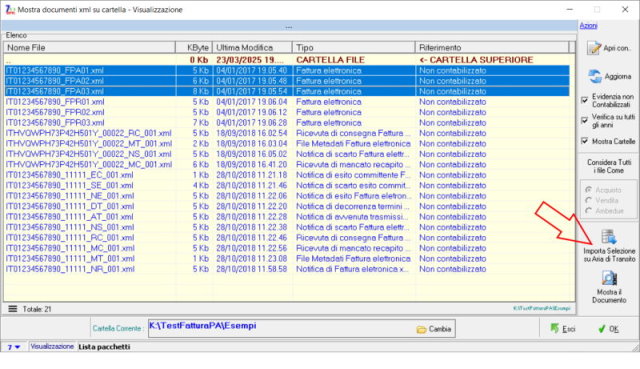Select file ITHVQWPH73P42H501Y_00022_RC_001.xml
Viewport: 640px width, 369px height.
coord(287,133)
